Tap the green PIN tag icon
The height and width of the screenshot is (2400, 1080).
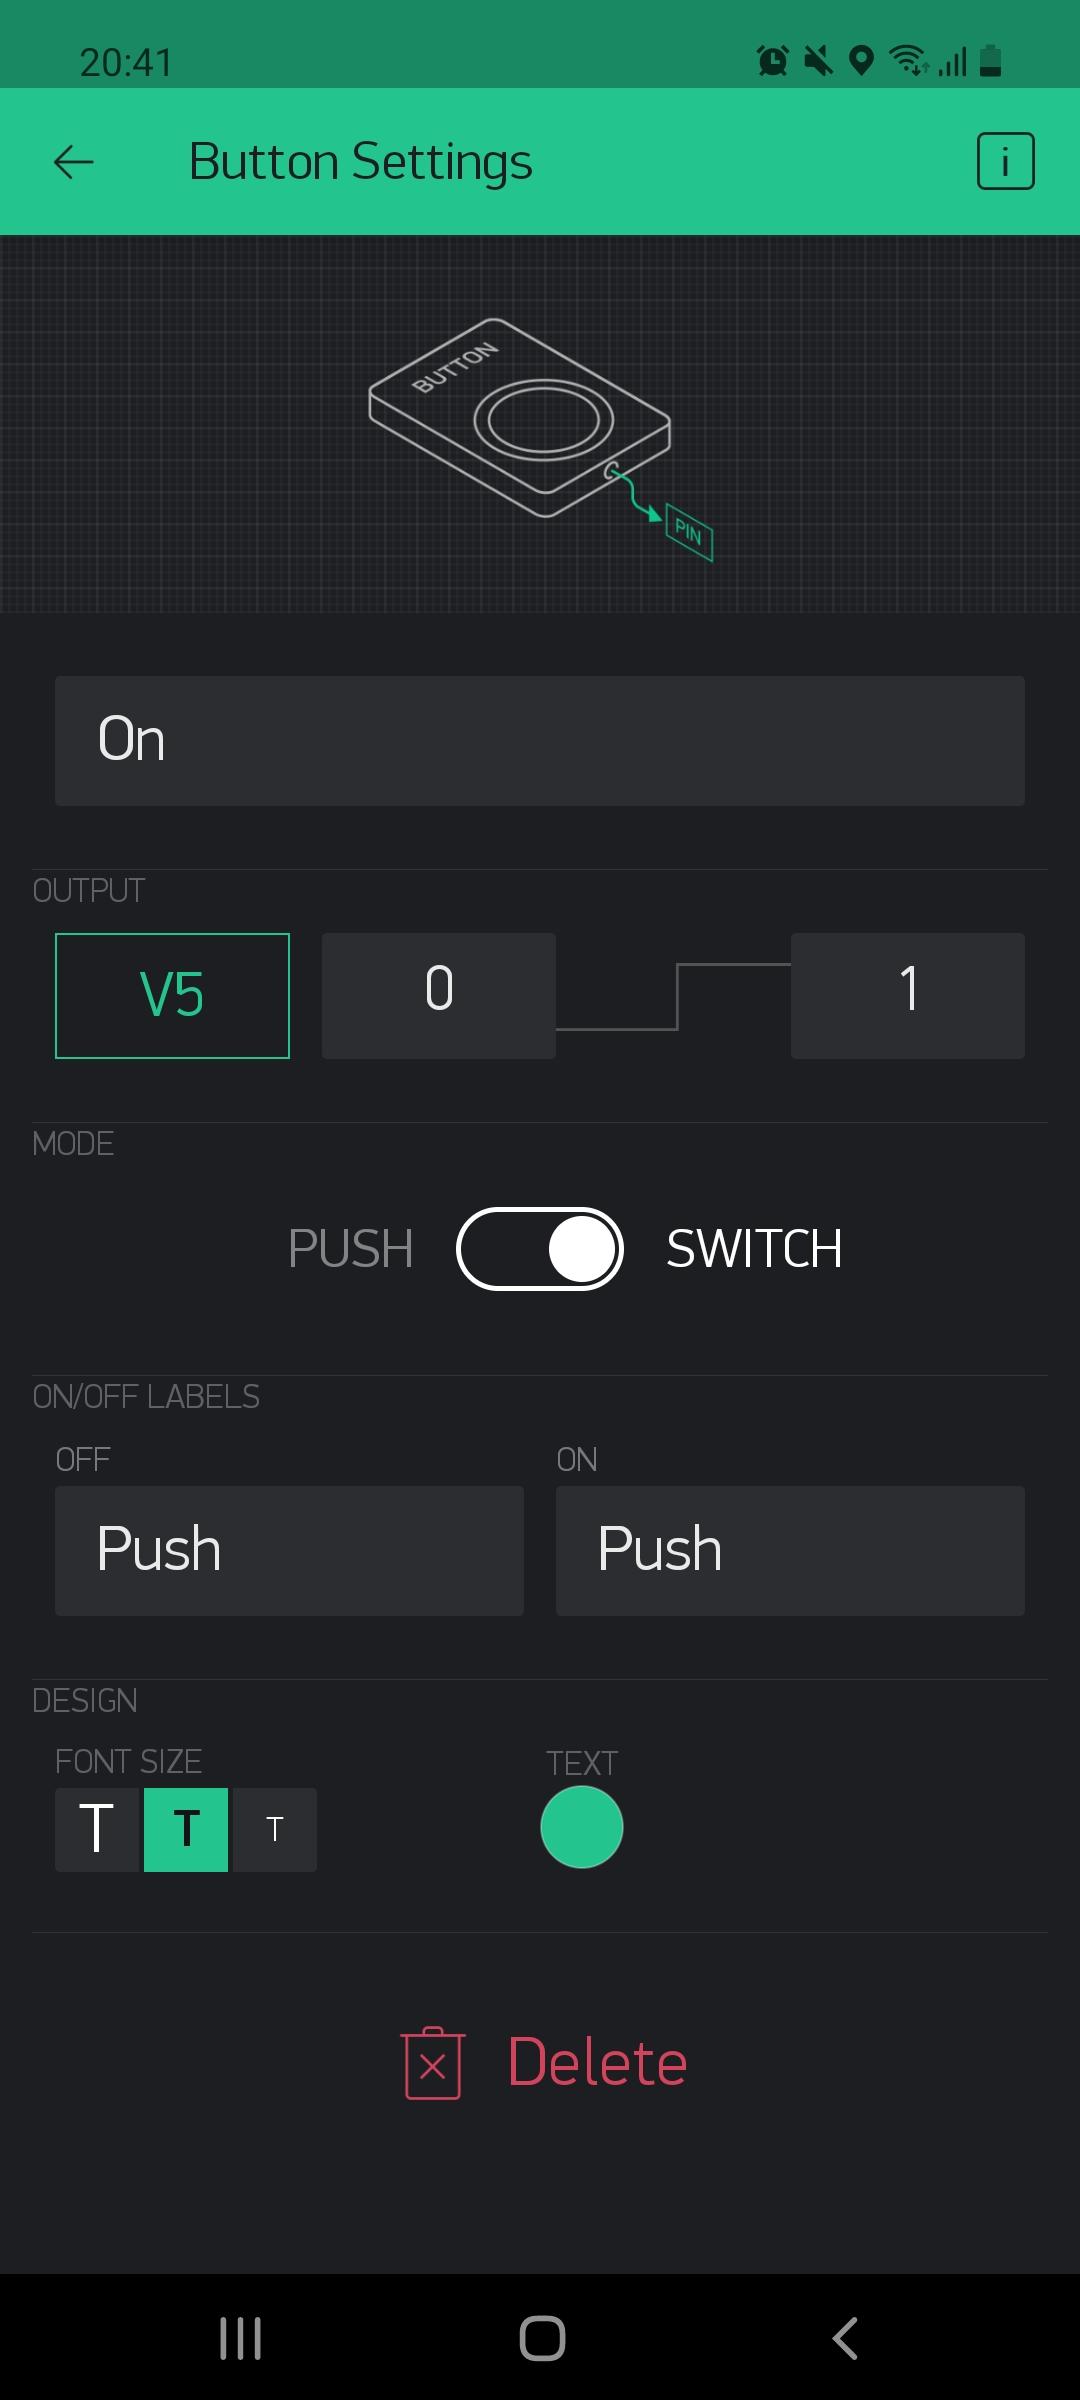[689, 531]
